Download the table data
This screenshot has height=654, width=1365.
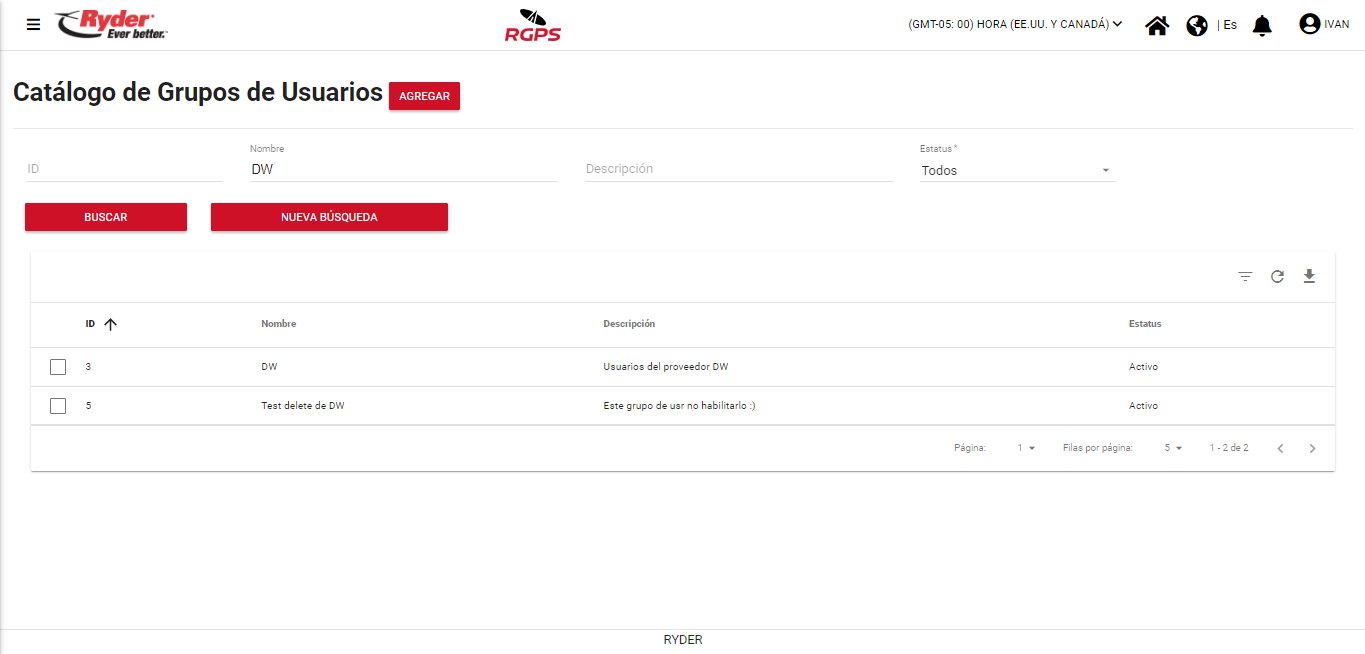(x=1309, y=277)
